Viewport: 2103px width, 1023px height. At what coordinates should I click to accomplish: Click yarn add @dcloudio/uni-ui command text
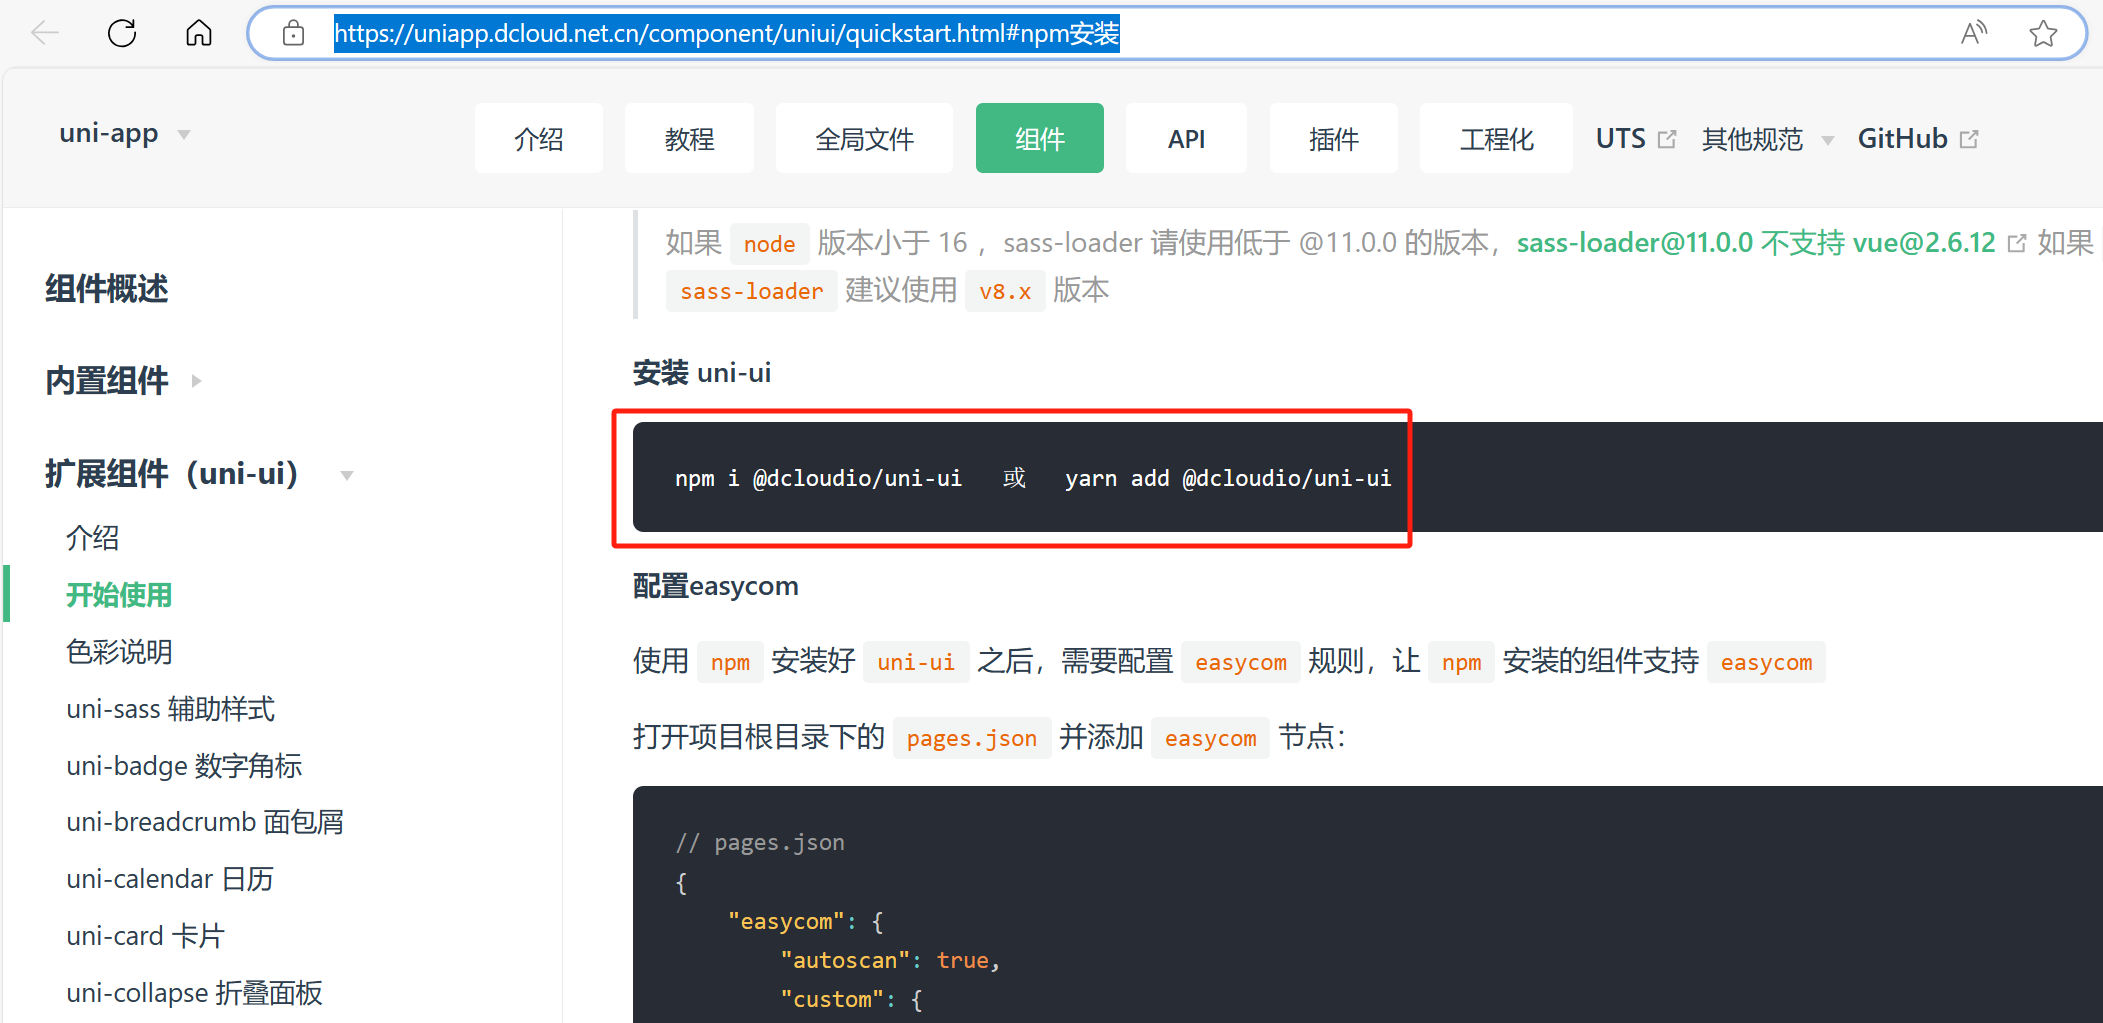(1228, 478)
